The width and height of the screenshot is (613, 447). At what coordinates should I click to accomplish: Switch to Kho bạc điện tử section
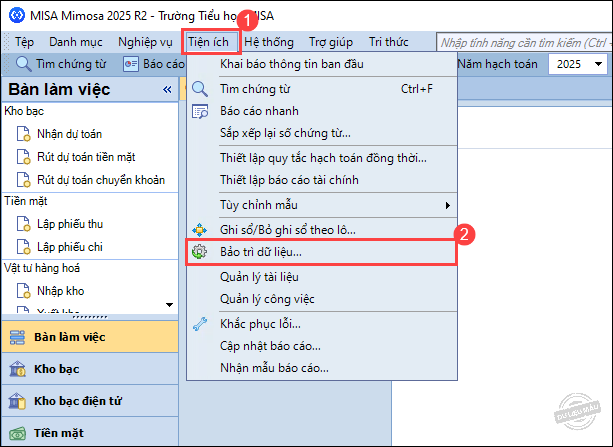click(90, 401)
